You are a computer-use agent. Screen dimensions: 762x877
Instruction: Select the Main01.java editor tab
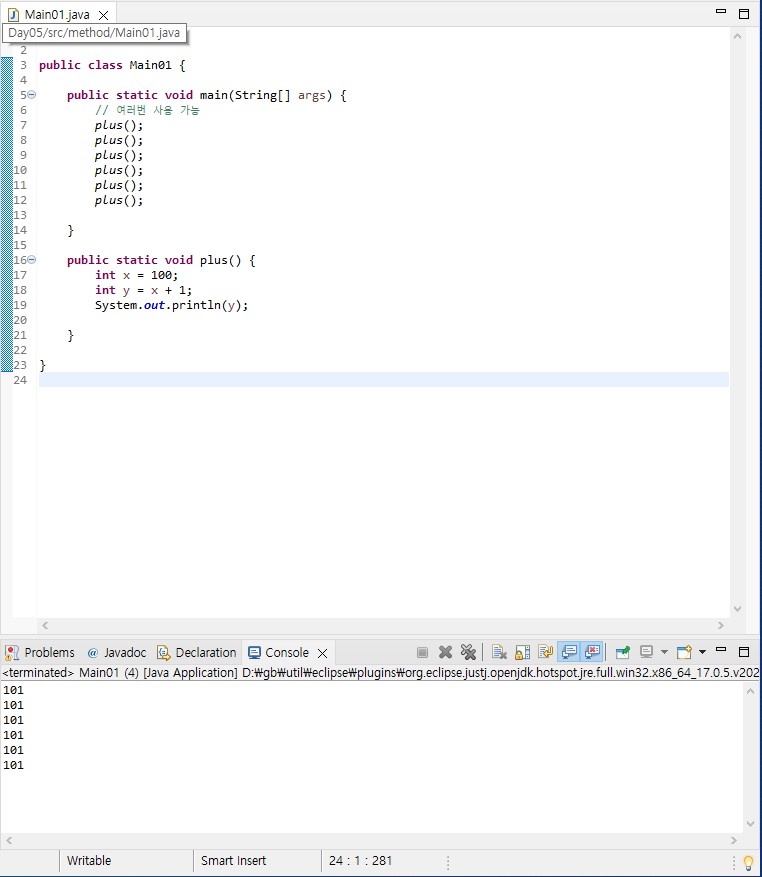(x=57, y=15)
